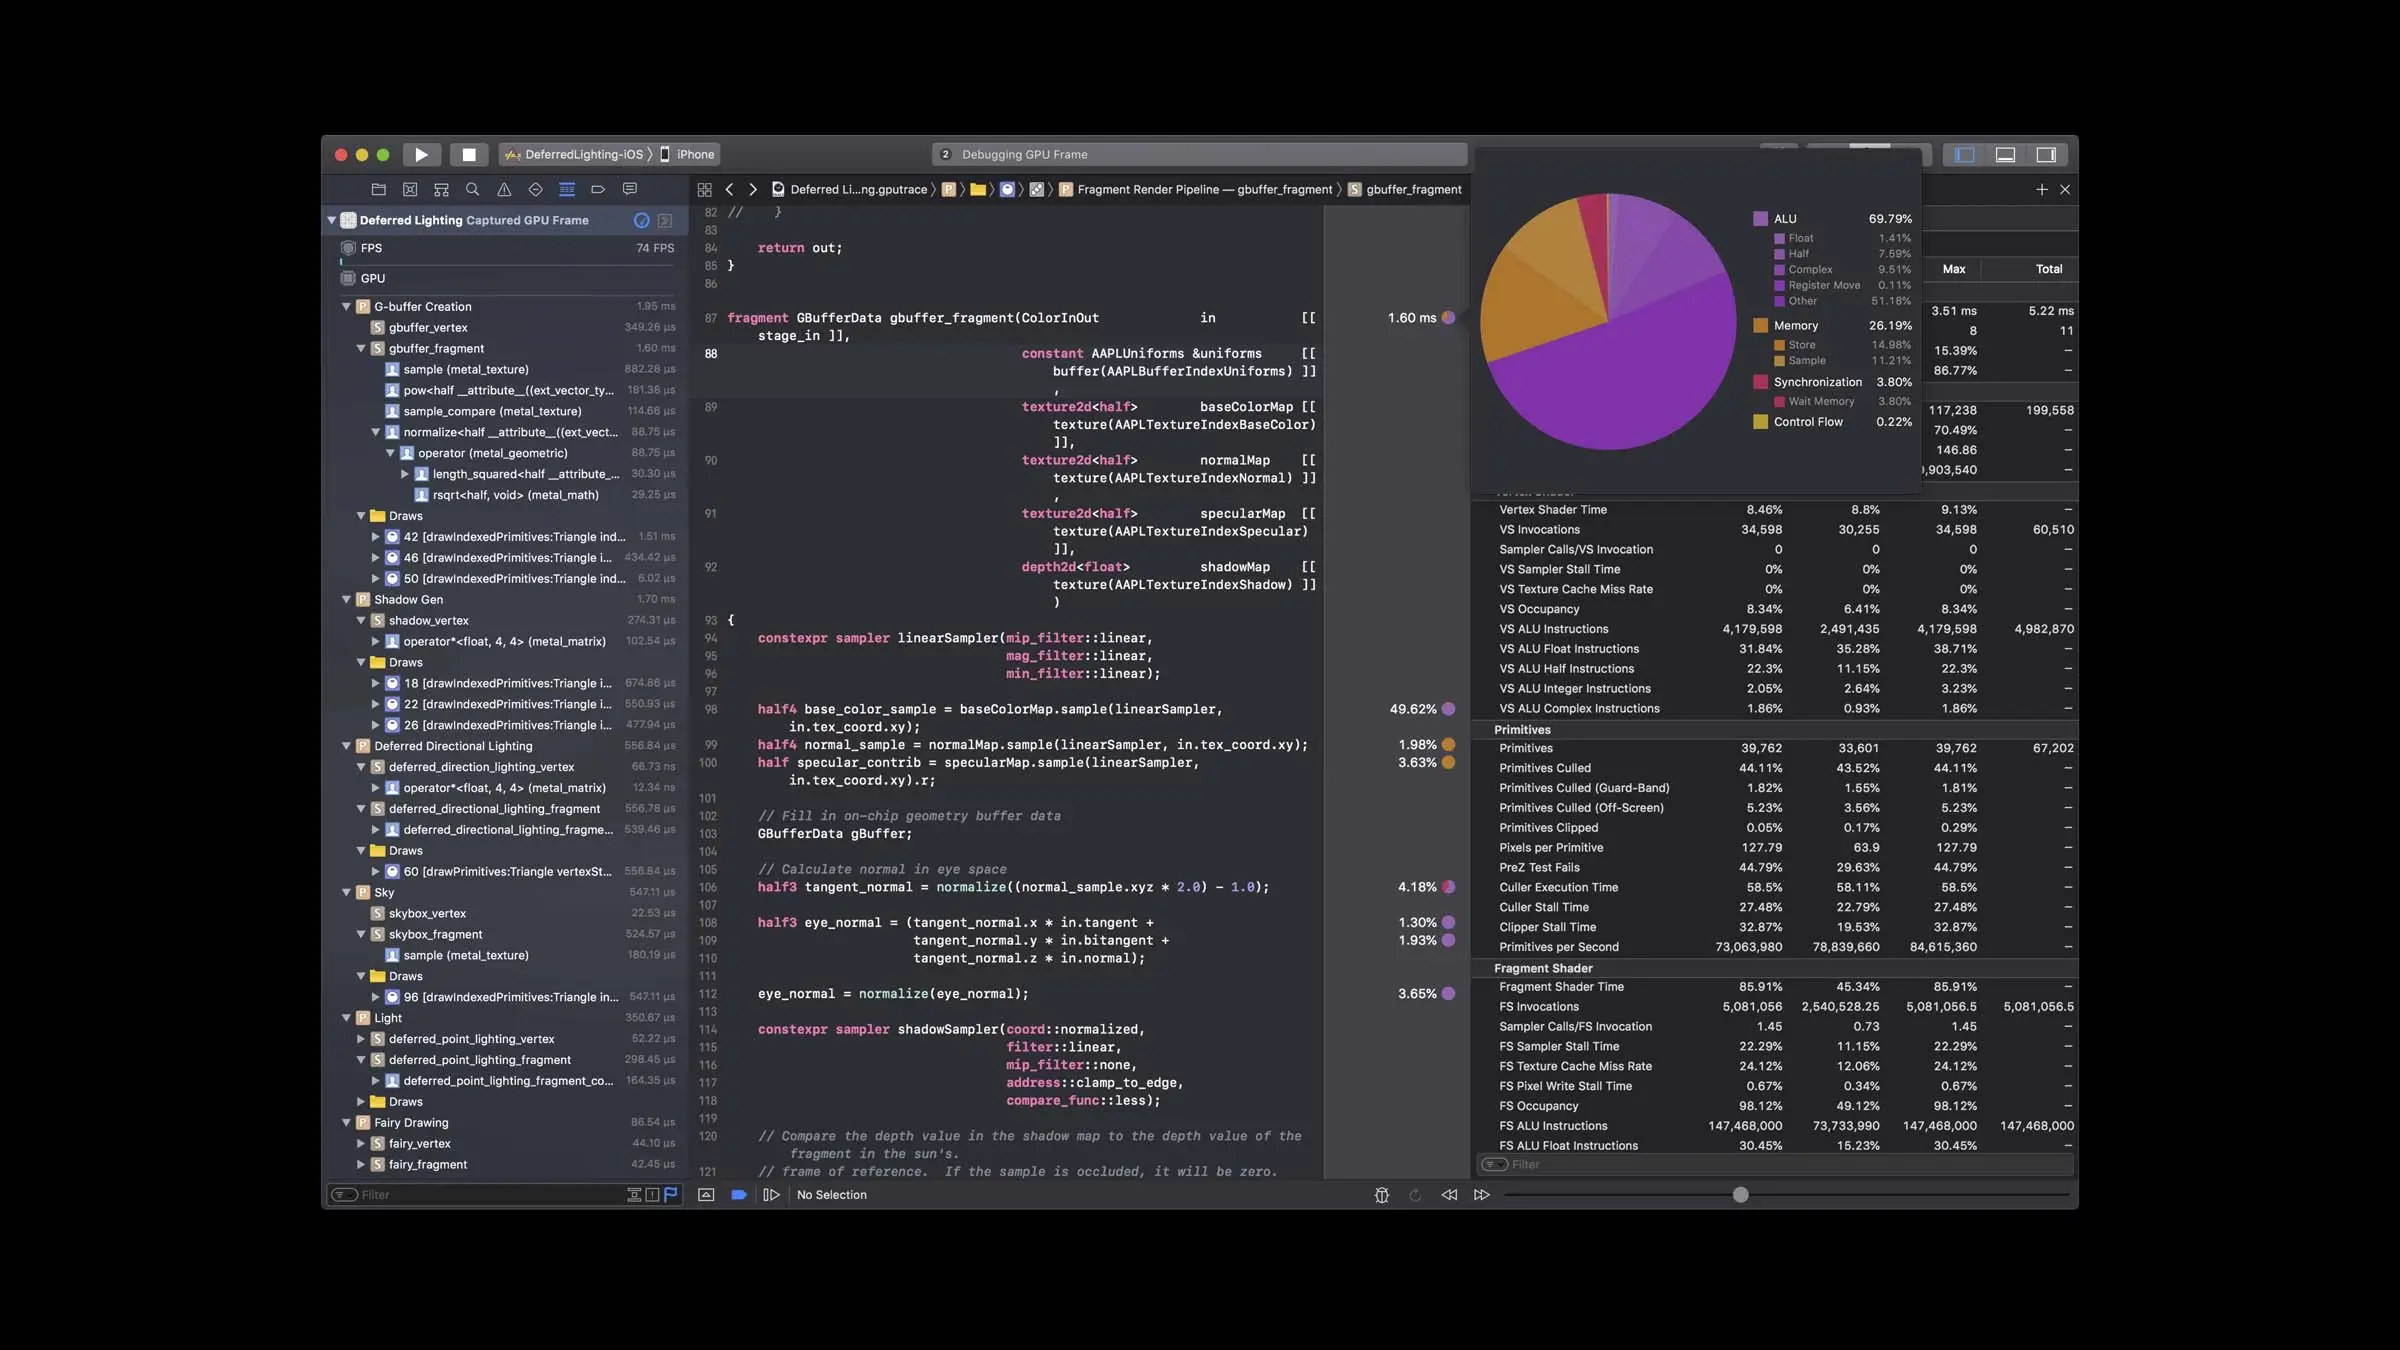Click the Stop button in toolbar
The width and height of the screenshot is (2400, 1350).
[x=468, y=154]
